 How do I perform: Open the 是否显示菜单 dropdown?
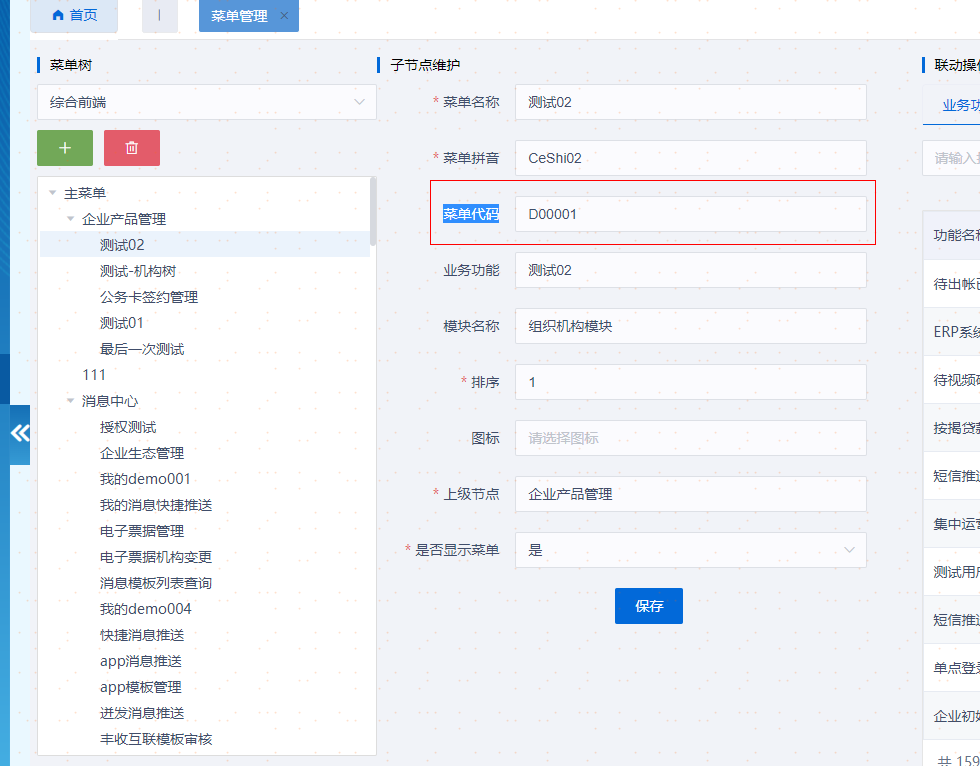pos(690,550)
